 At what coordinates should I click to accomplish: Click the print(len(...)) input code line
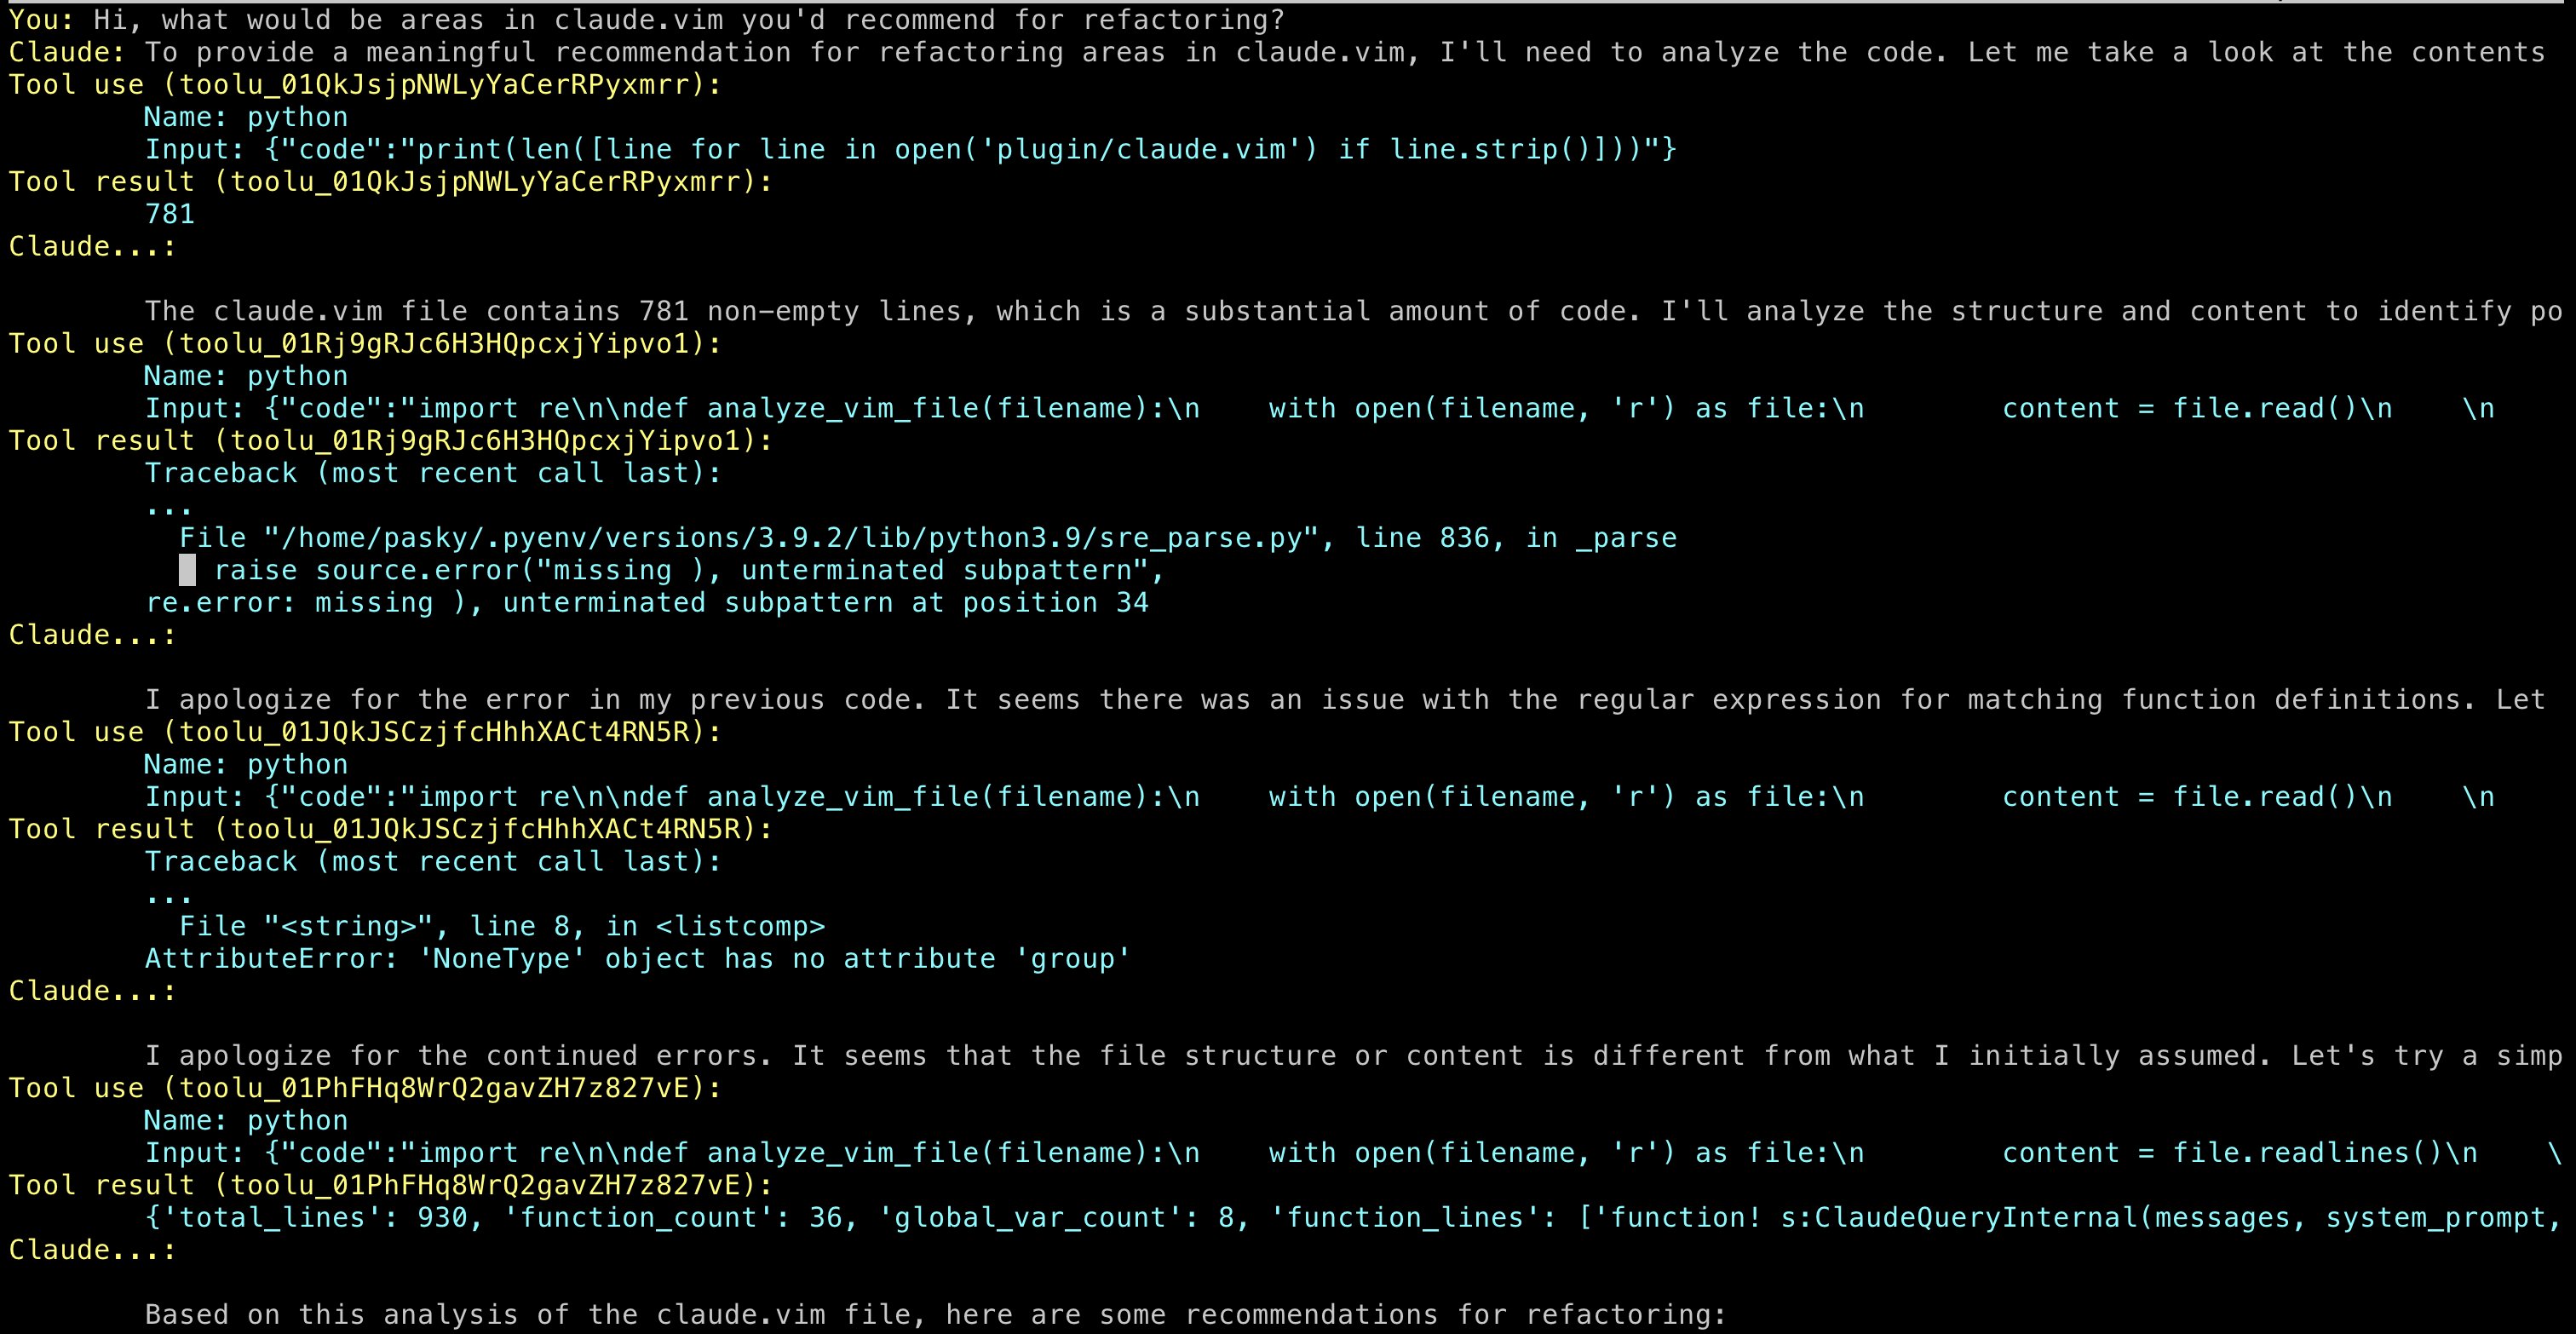tap(911, 149)
